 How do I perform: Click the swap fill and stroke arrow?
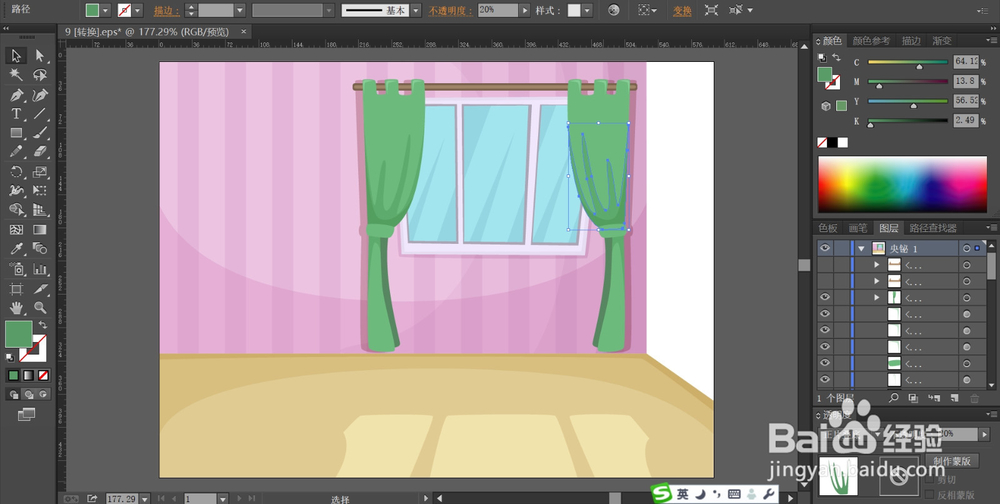pos(42,325)
